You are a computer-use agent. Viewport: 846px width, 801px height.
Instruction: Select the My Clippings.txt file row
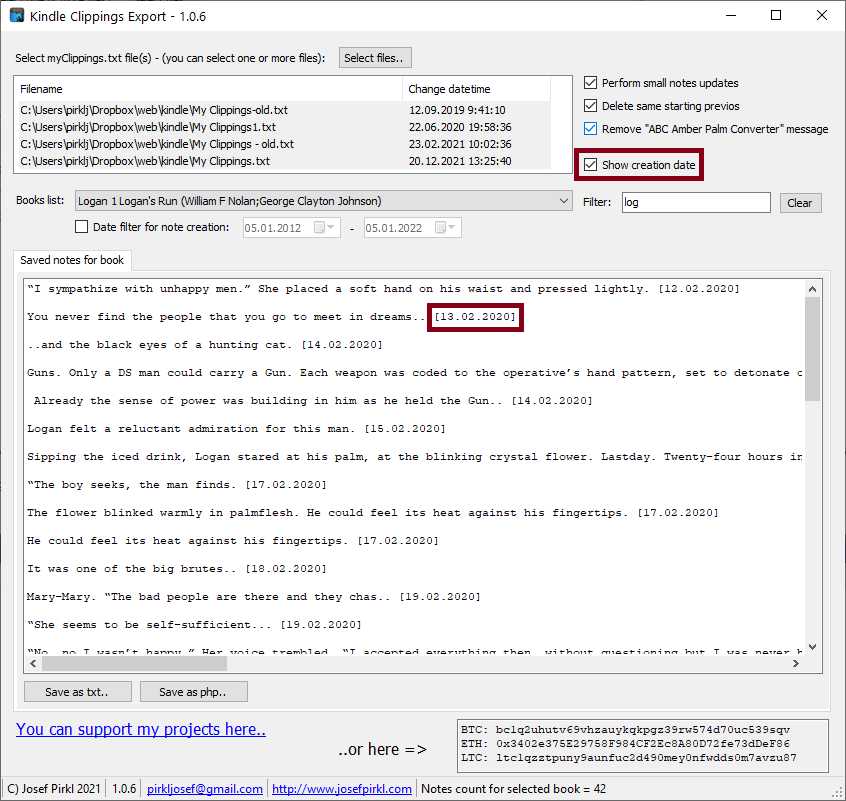click(285, 161)
